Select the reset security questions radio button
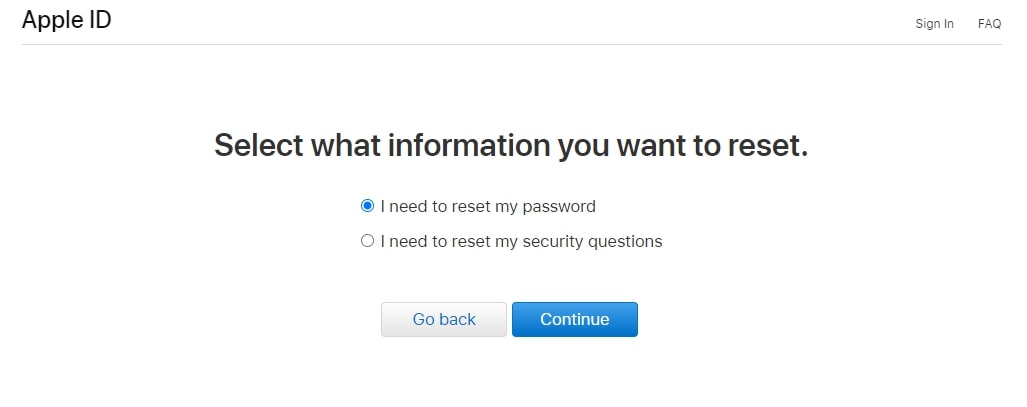 pos(367,241)
